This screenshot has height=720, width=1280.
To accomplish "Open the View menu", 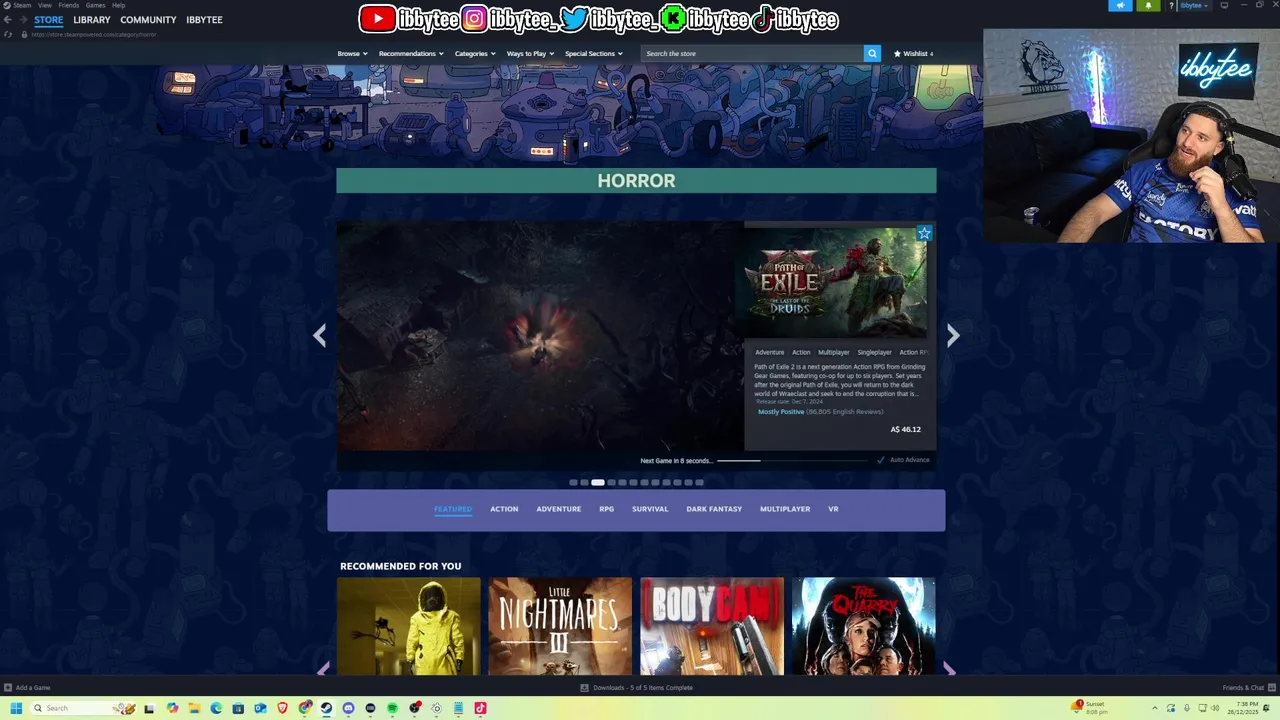I will (x=45, y=5).
